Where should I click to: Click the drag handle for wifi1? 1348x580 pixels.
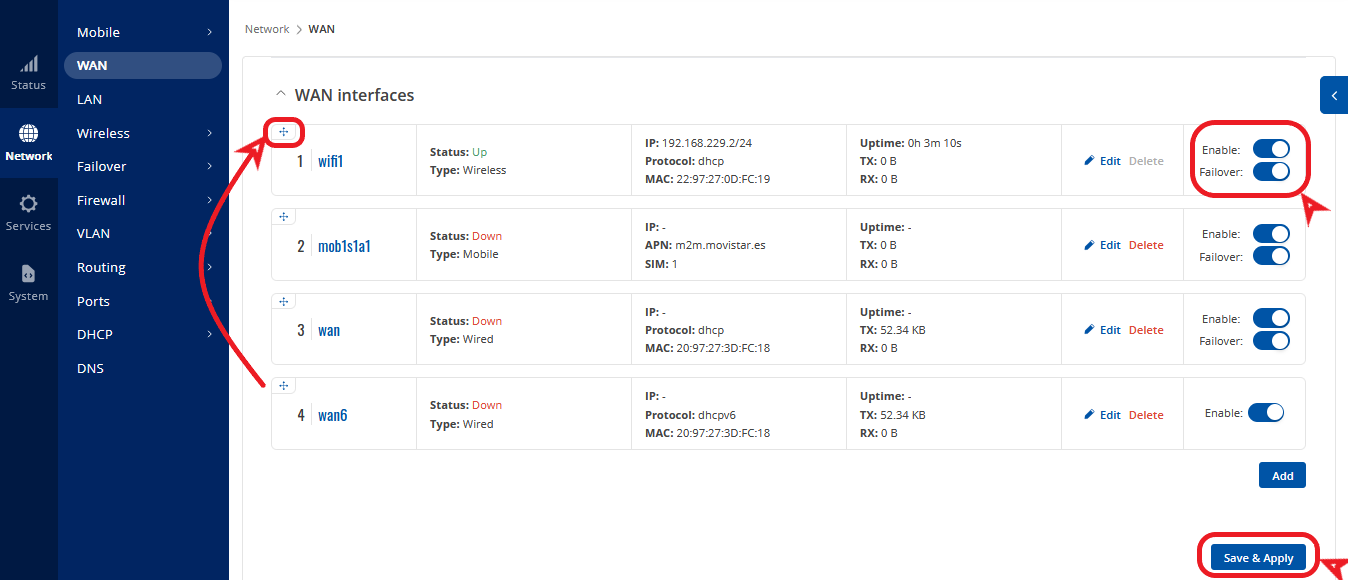(284, 132)
